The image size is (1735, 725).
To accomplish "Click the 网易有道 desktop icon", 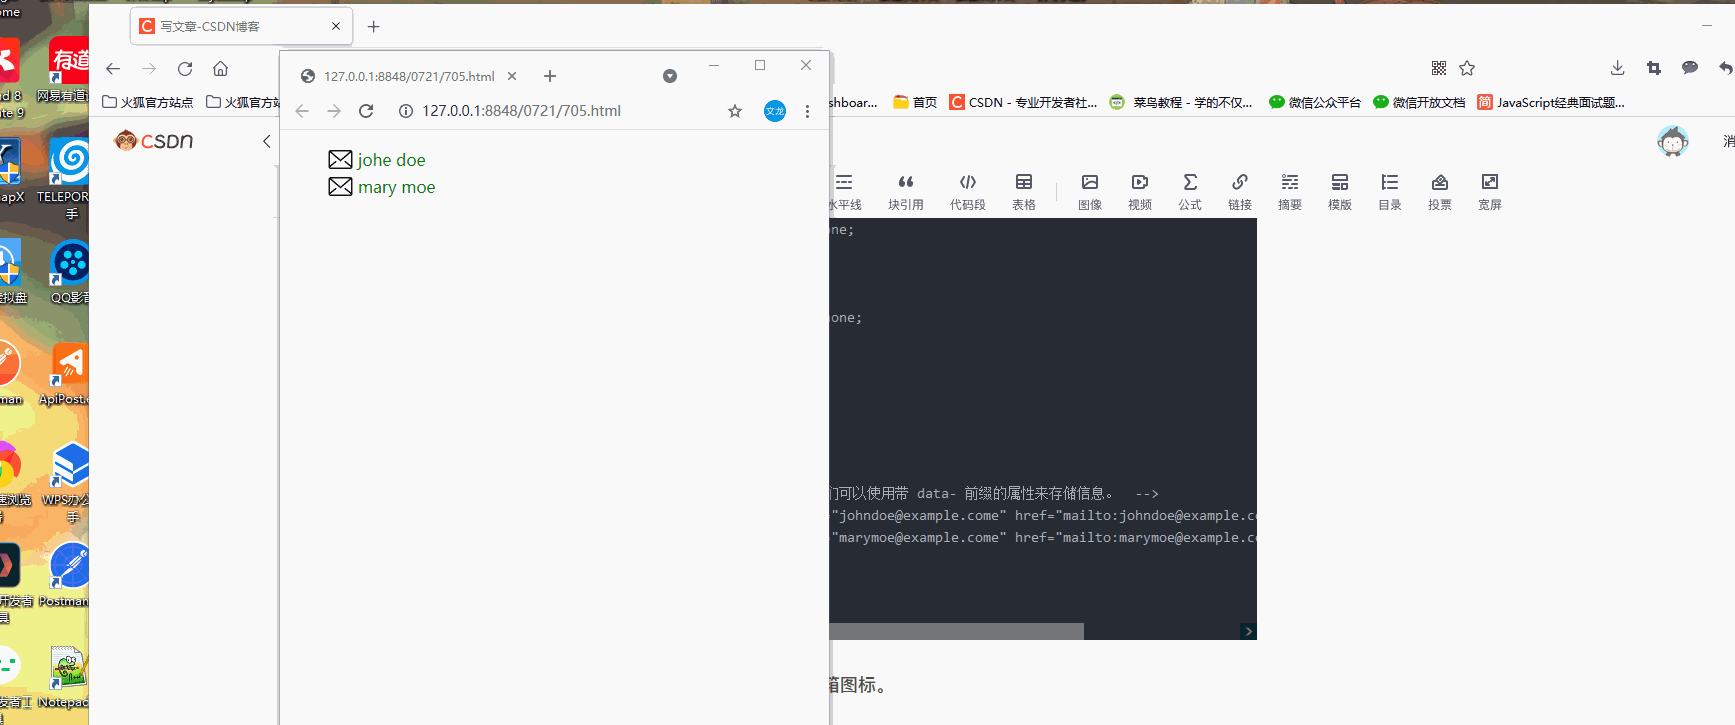I will 65,70.
